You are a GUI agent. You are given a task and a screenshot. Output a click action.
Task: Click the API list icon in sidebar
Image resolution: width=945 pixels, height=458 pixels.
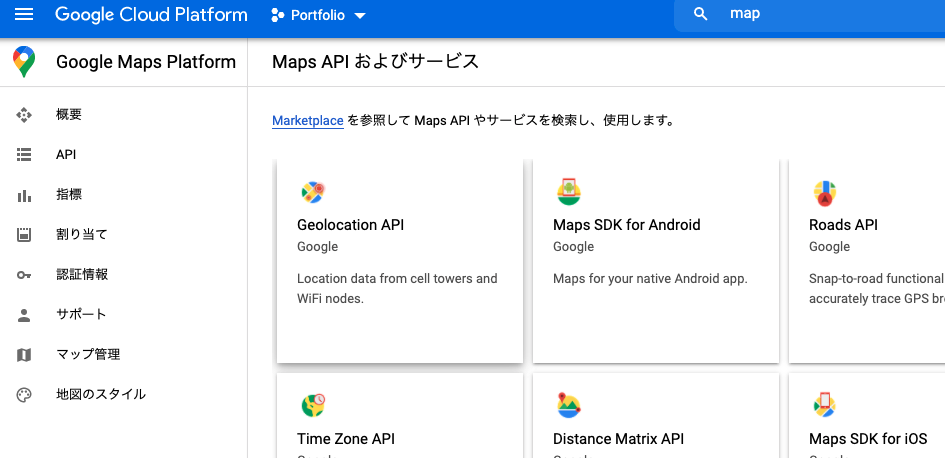[24, 155]
